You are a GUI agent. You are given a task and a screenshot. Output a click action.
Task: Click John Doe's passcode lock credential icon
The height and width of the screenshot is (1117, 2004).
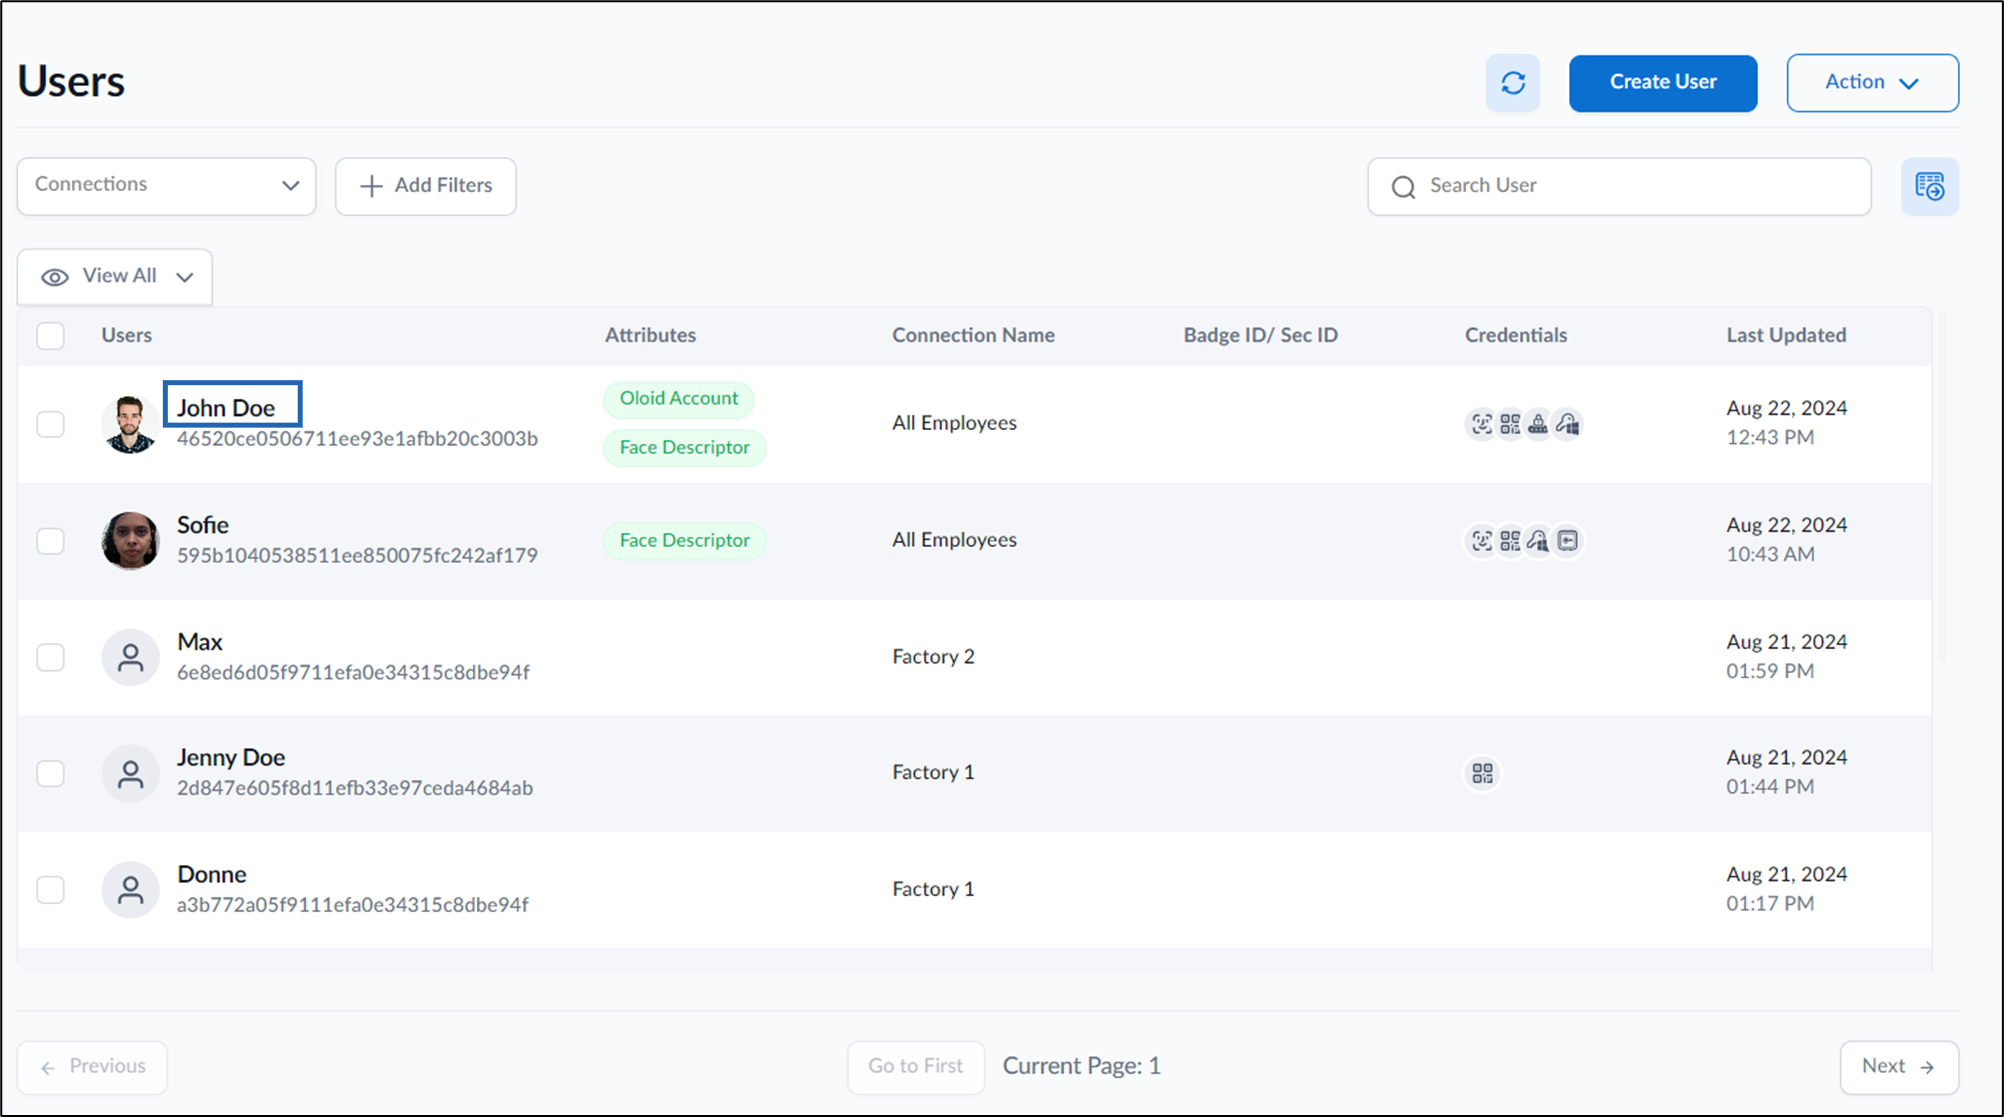(x=1538, y=424)
